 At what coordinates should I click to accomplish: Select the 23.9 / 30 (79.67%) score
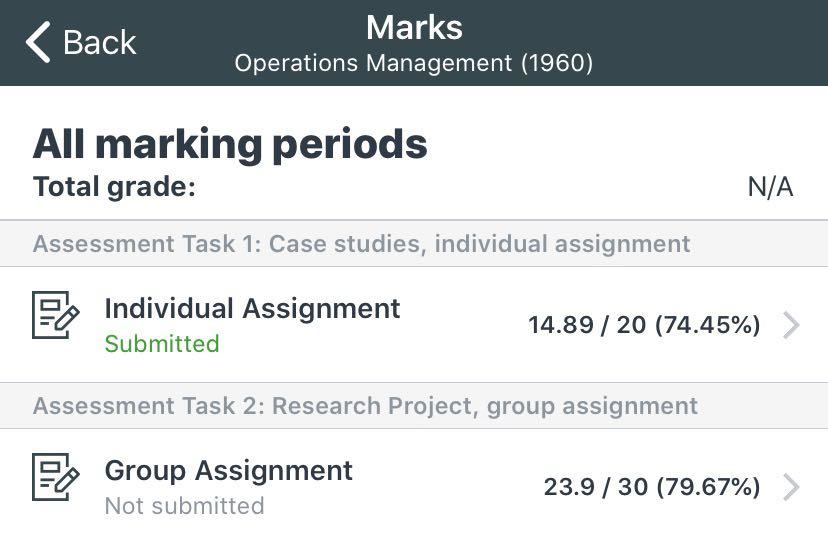coord(651,487)
